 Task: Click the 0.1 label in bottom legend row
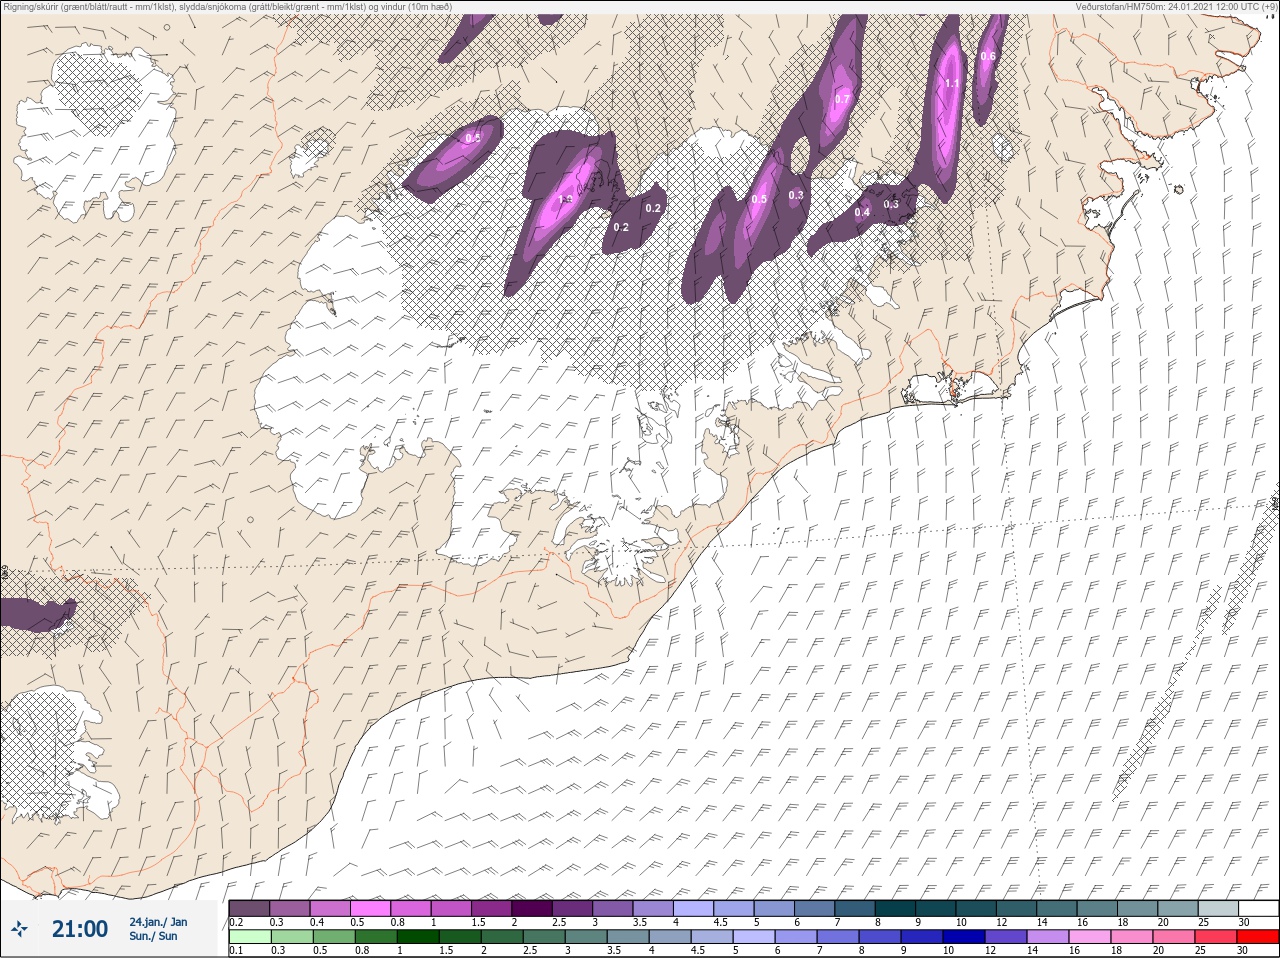coord(236,951)
